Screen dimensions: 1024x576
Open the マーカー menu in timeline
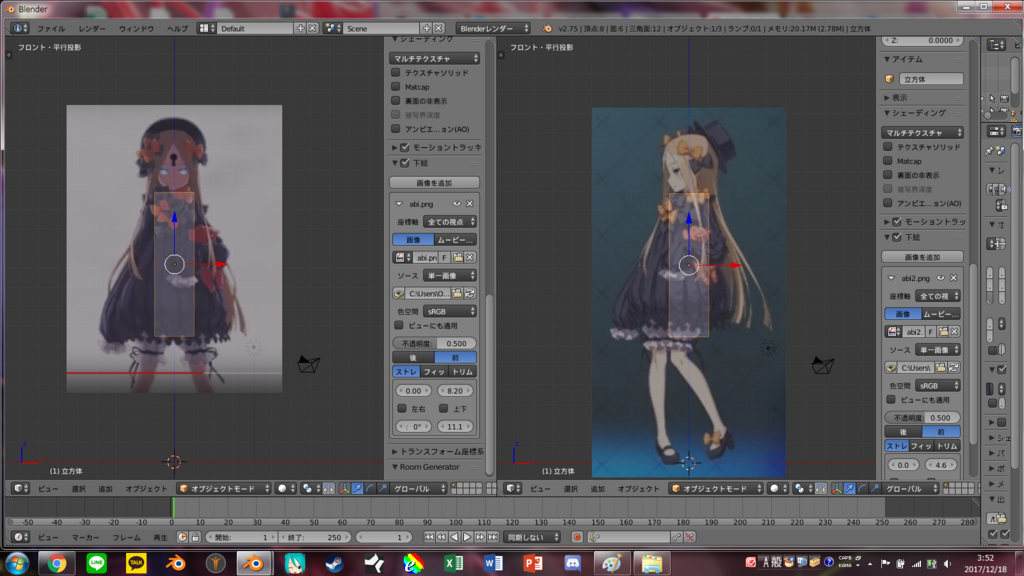click(x=86, y=537)
